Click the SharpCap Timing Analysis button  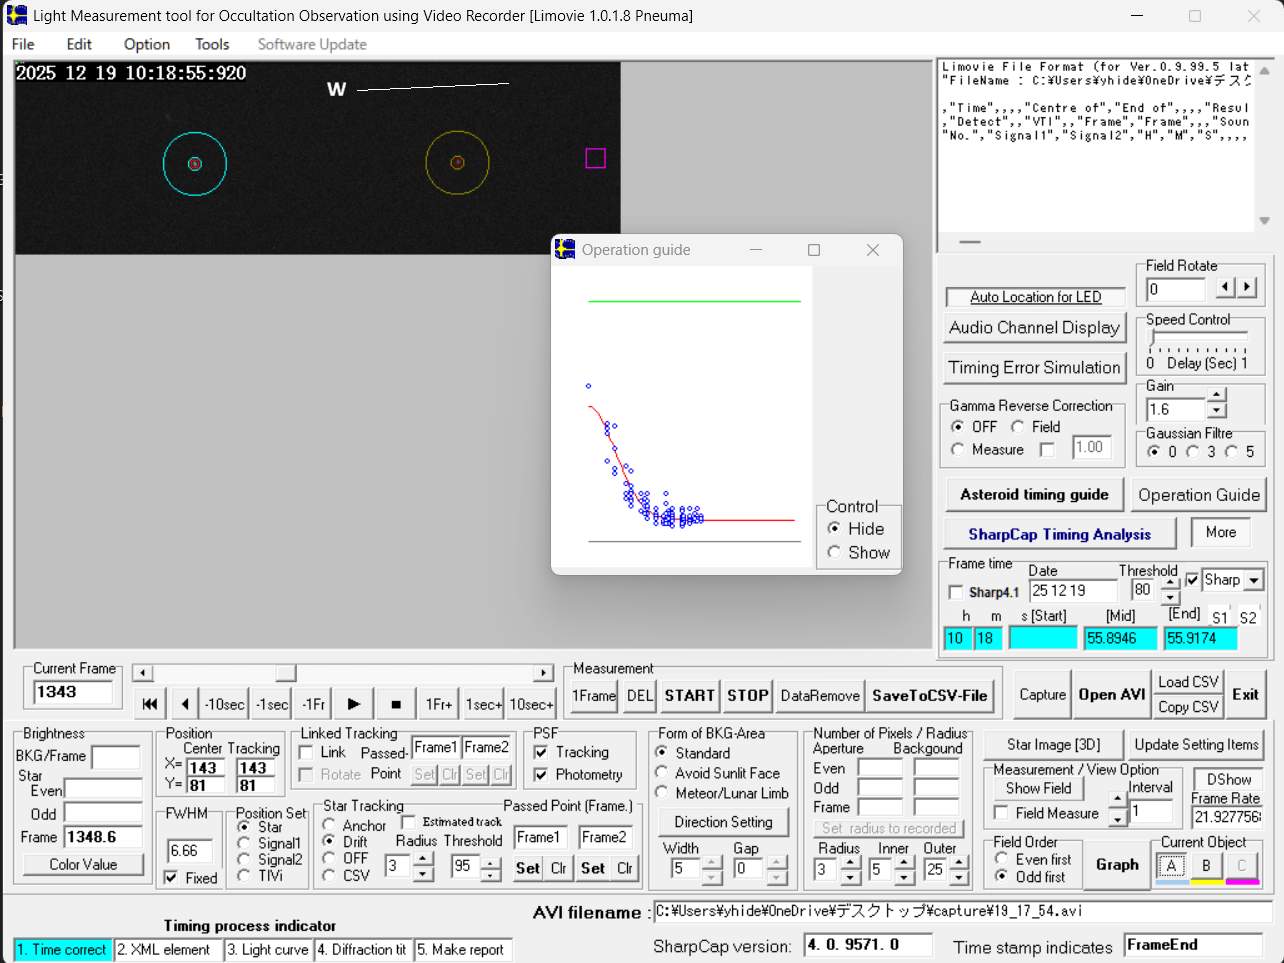point(1059,534)
